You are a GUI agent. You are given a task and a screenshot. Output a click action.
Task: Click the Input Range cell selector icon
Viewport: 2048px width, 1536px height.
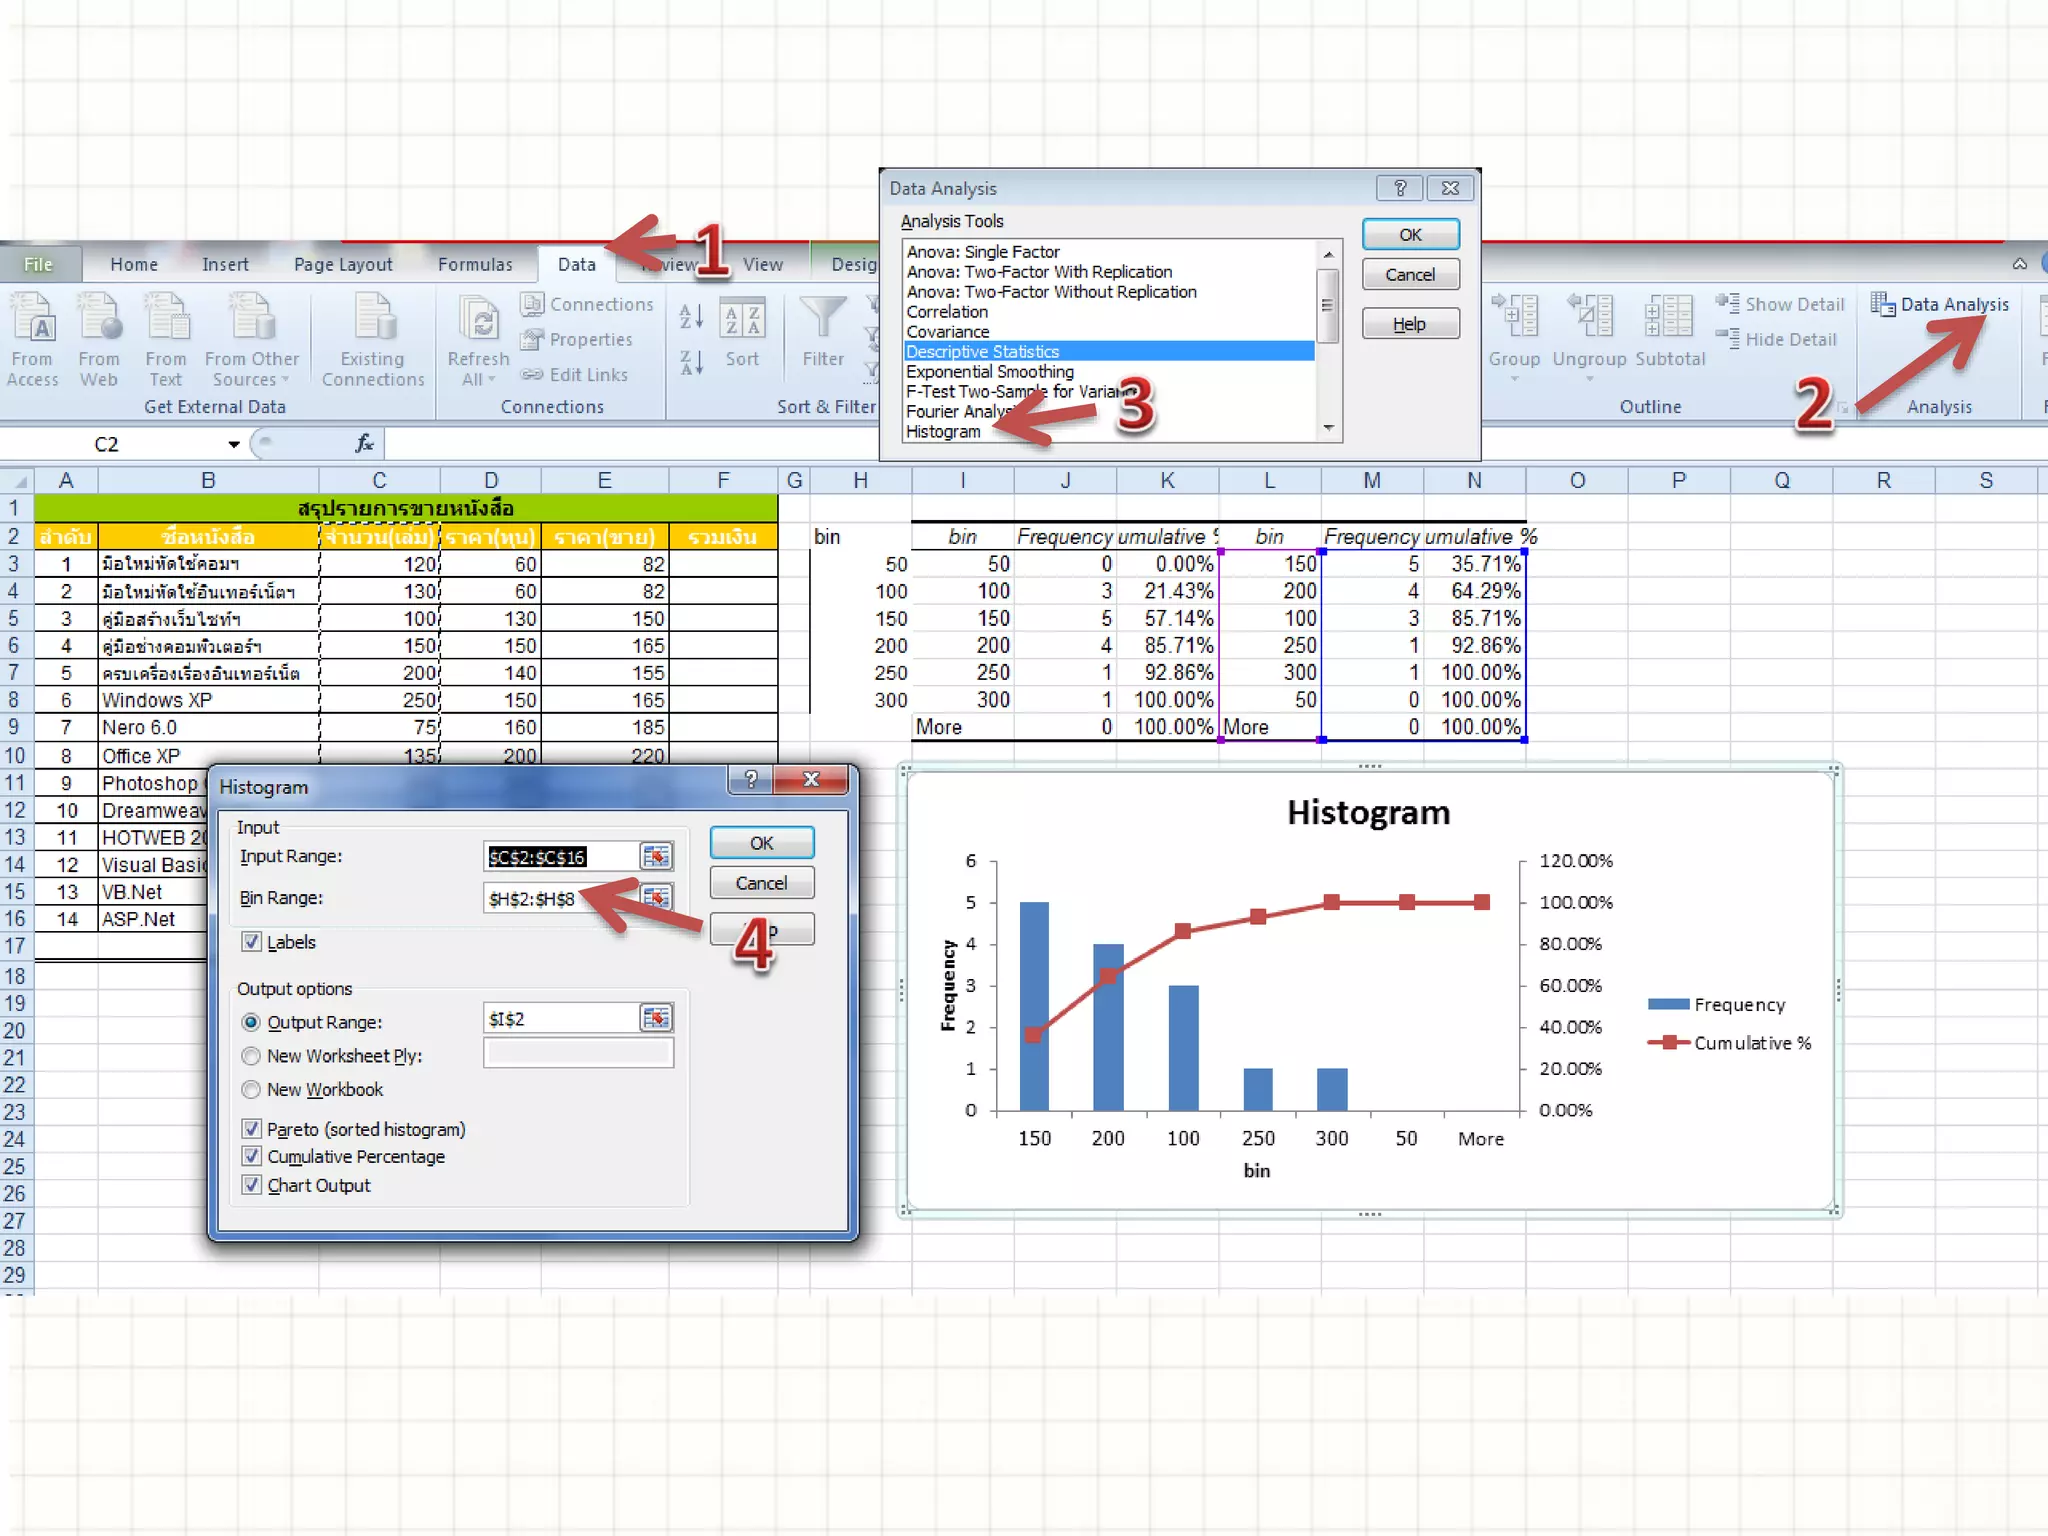657,856
